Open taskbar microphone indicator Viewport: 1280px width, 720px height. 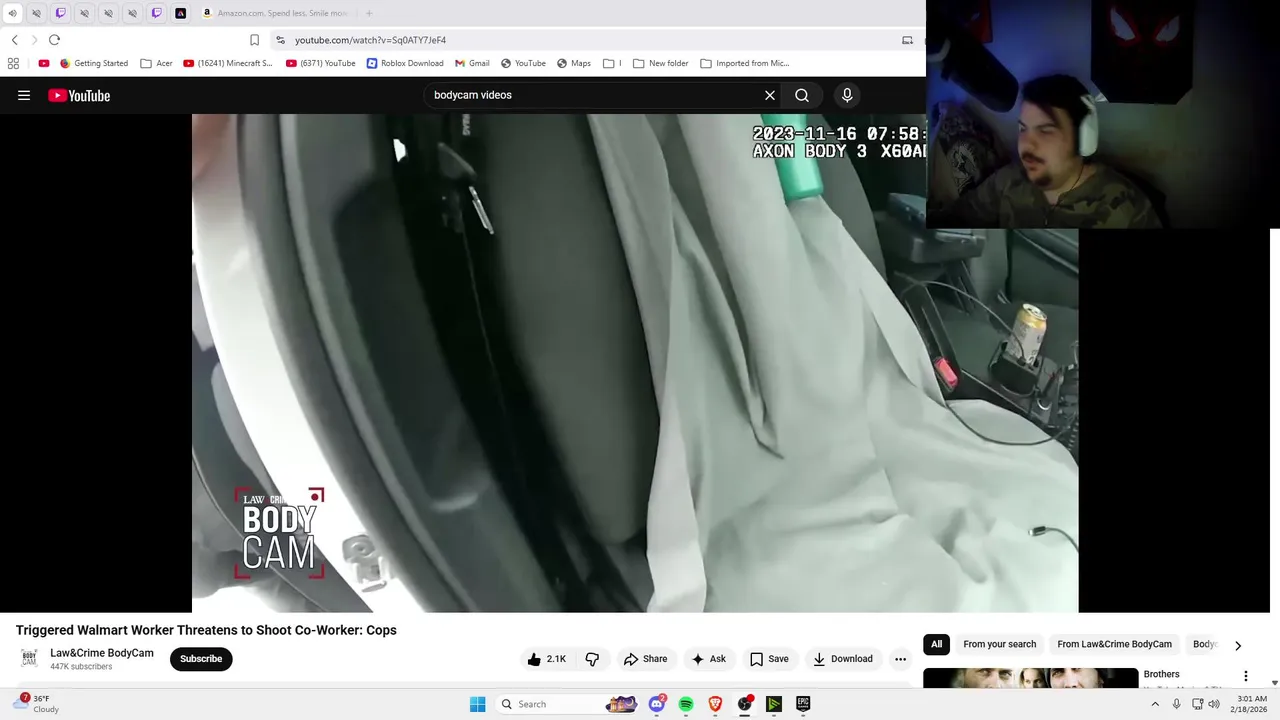pos(1176,704)
